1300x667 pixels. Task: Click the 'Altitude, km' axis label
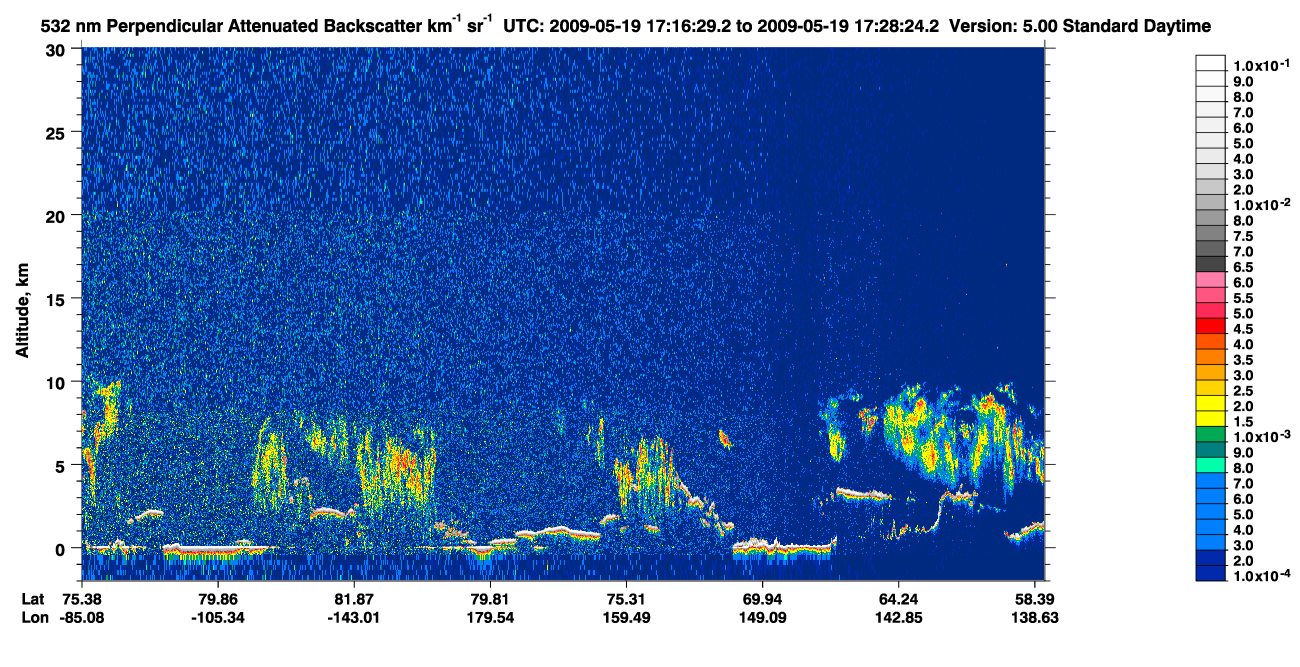21,313
